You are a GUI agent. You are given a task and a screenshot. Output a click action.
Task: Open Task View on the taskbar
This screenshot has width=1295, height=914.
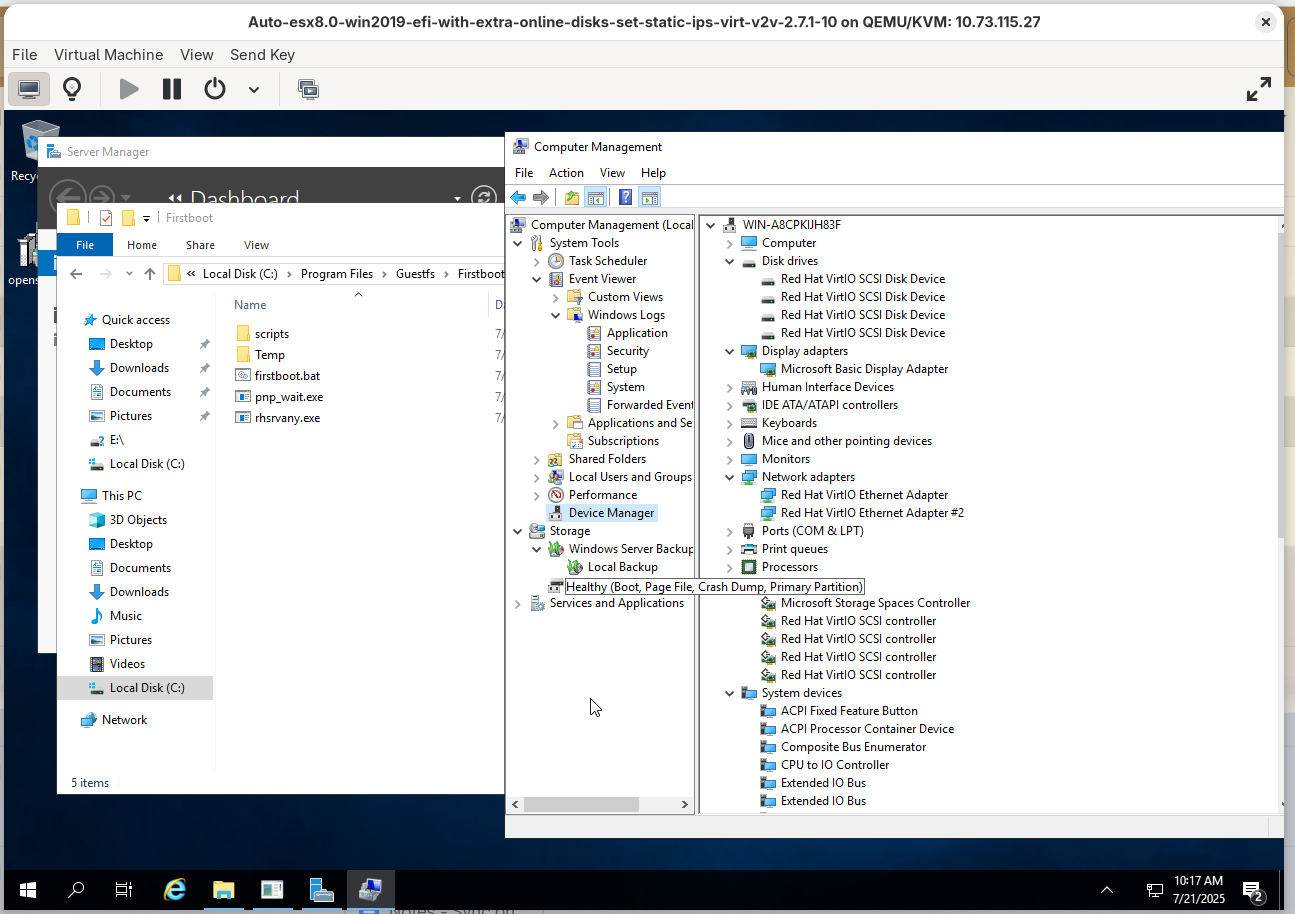click(x=124, y=889)
